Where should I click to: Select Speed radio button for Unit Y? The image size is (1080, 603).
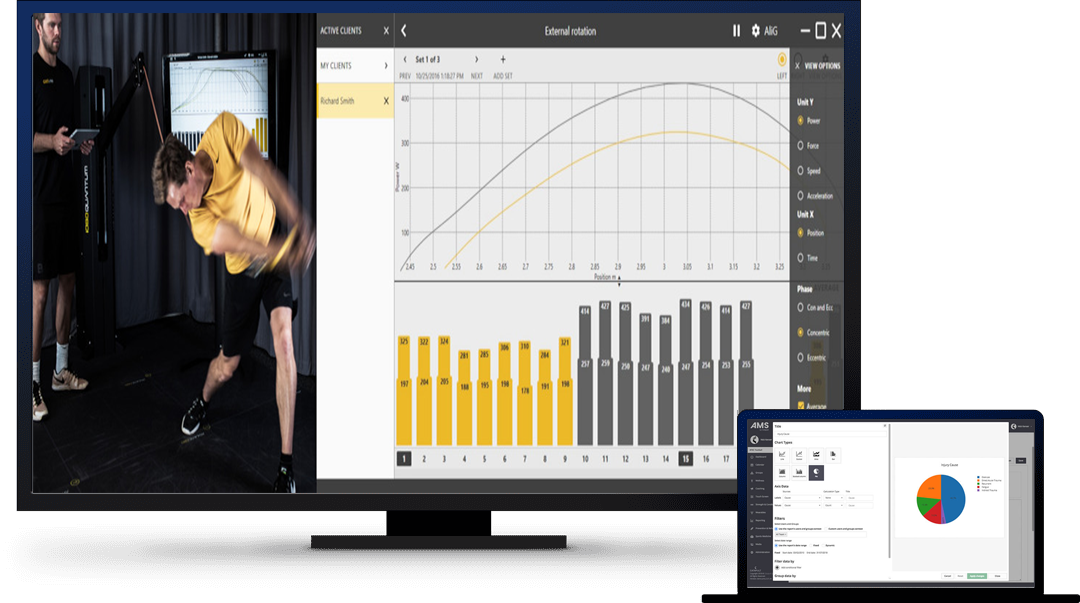pyautogui.click(x=800, y=170)
